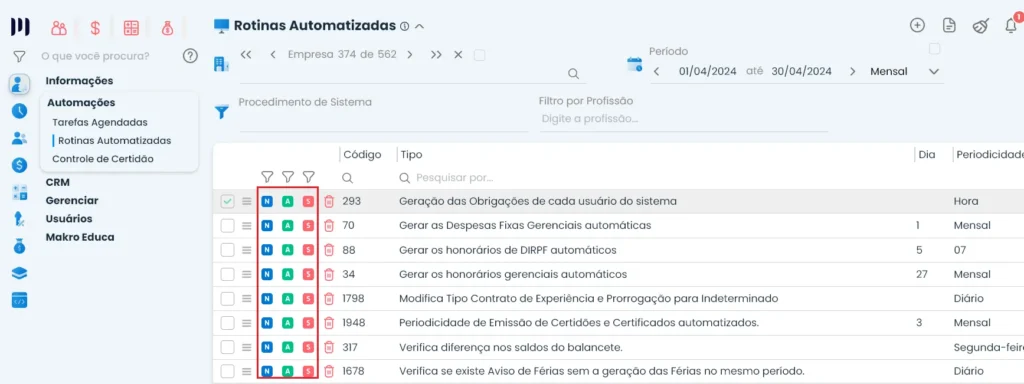
Task: Click the Filtro por Profissão input
Action: pyautogui.click(x=684, y=119)
